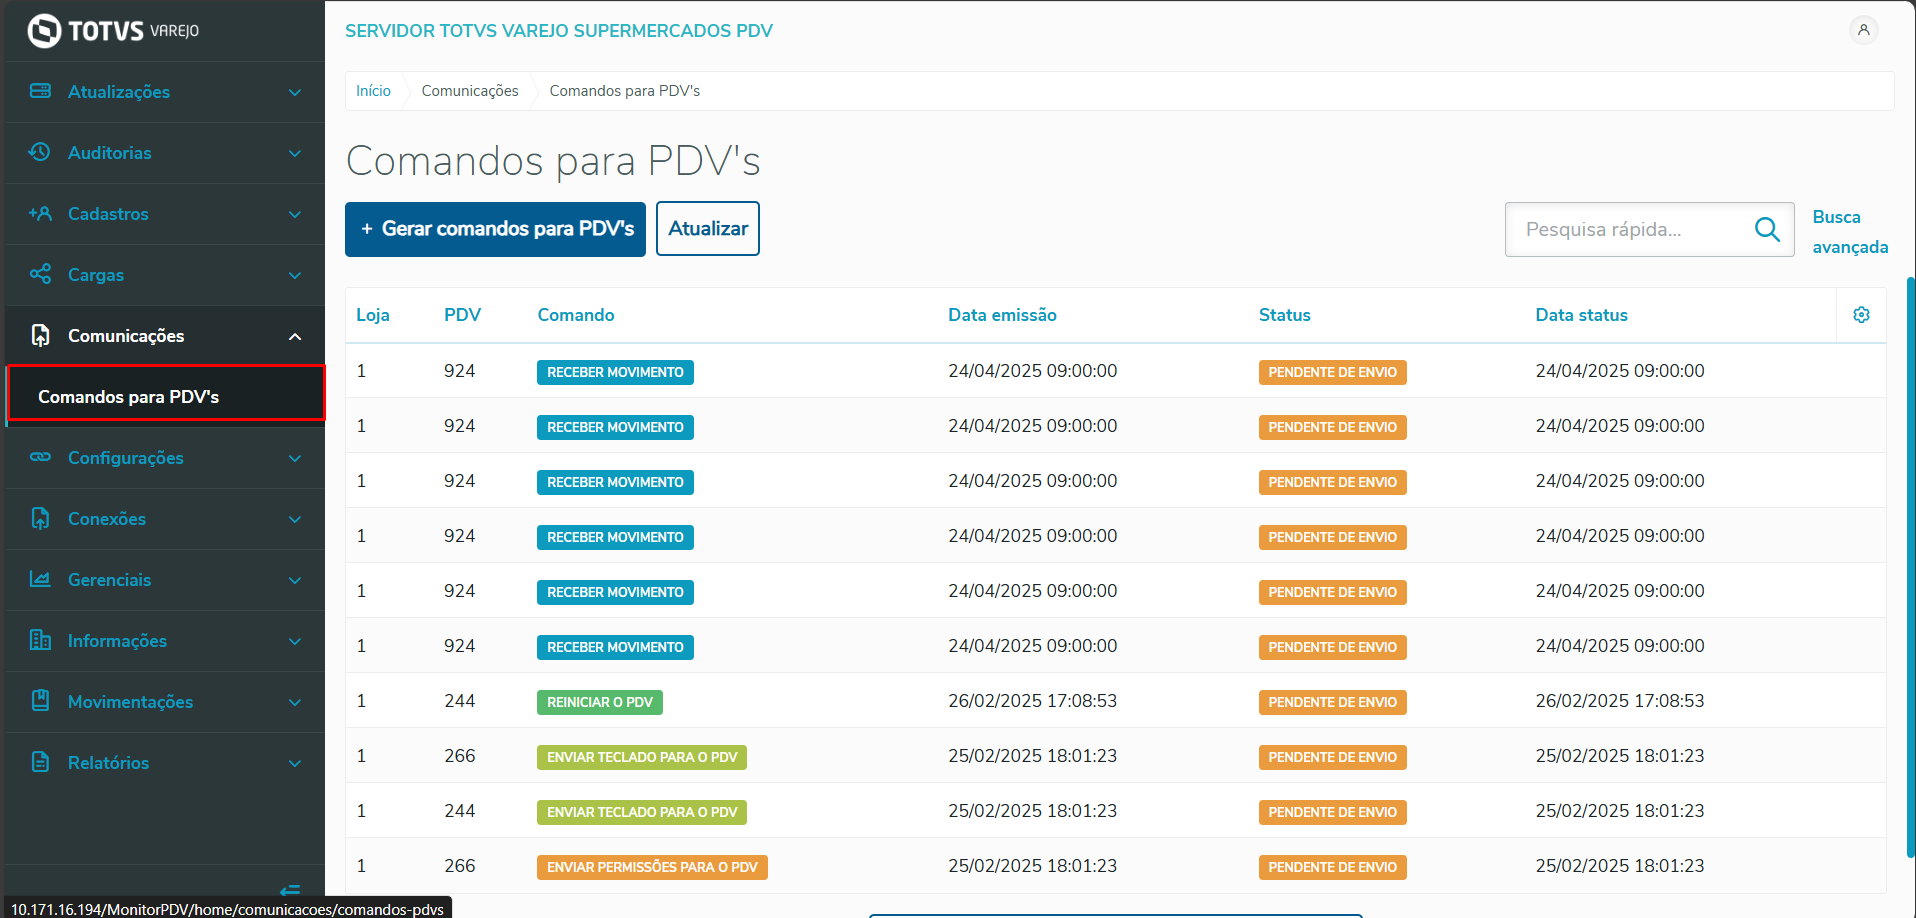
Task: Expand the Relatórios menu chevron
Action: (x=295, y=763)
